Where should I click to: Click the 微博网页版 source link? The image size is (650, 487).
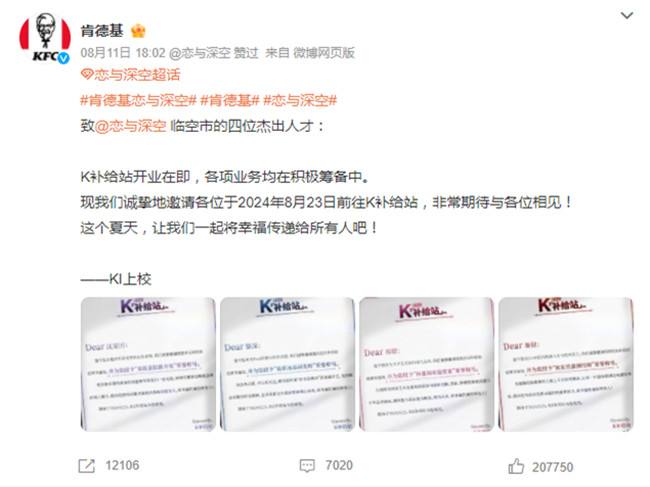(324, 53)
